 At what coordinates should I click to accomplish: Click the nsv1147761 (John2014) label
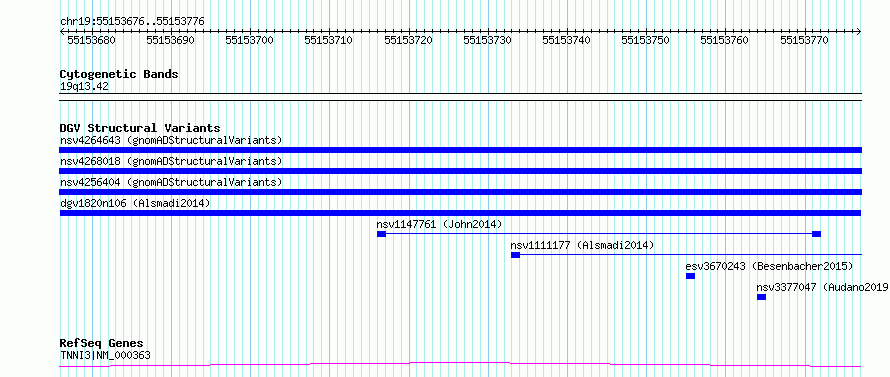tap(440, 224)
